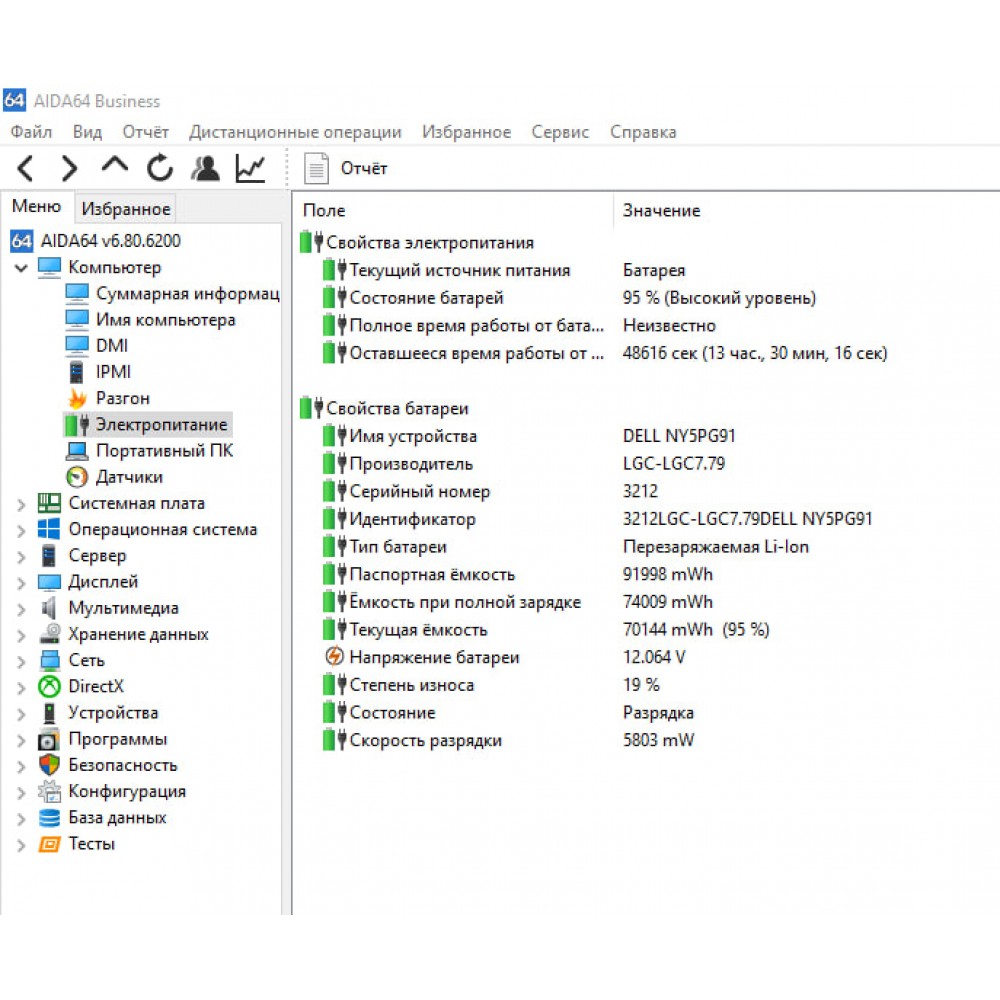Select the Разгон flame icon
1000x1000 pixels.
click(77, 398)
